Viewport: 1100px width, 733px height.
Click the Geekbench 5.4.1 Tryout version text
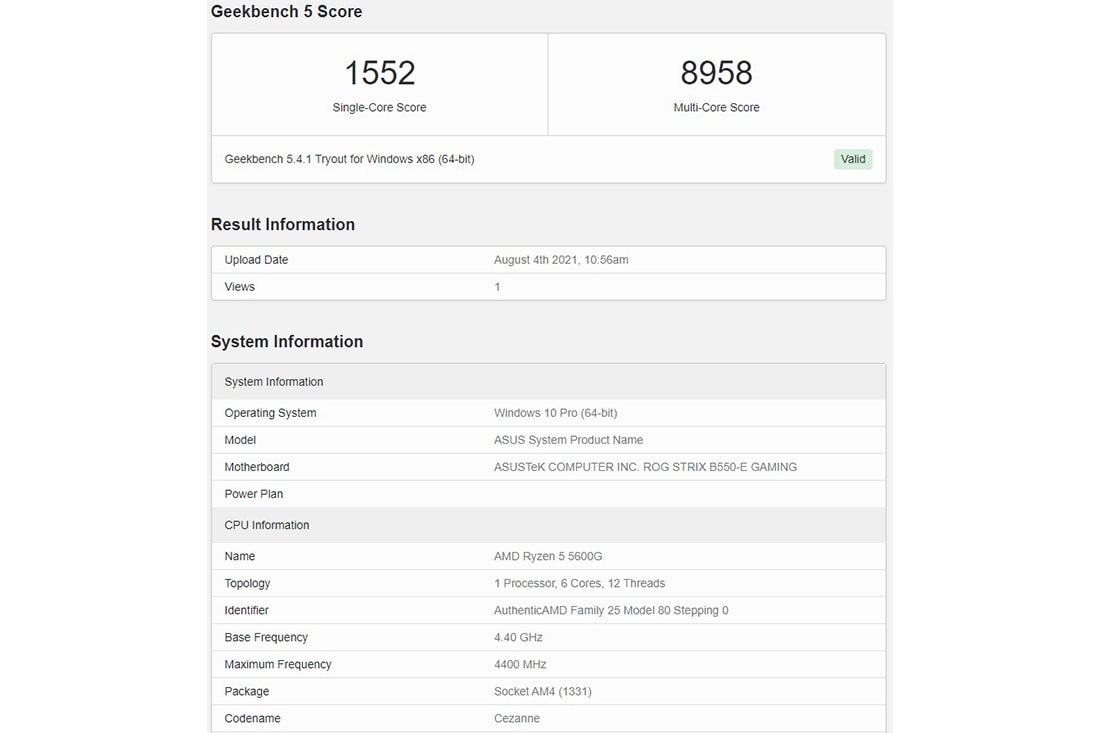coord(349,159)
